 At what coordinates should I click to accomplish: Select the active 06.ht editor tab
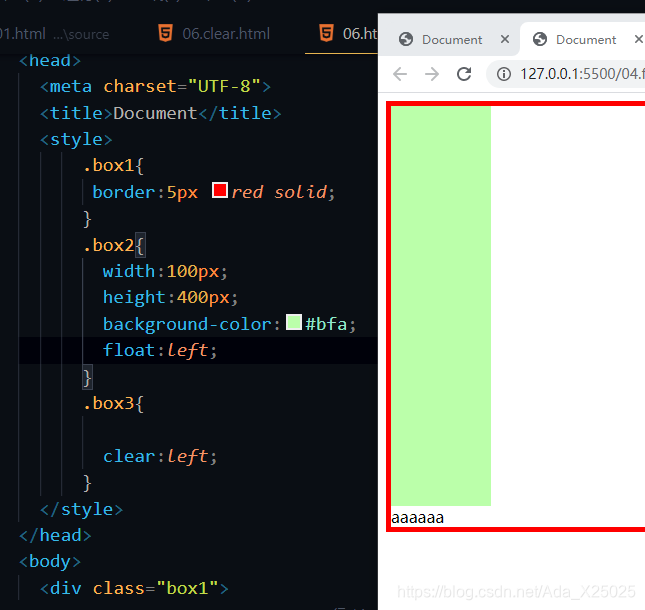341,34
